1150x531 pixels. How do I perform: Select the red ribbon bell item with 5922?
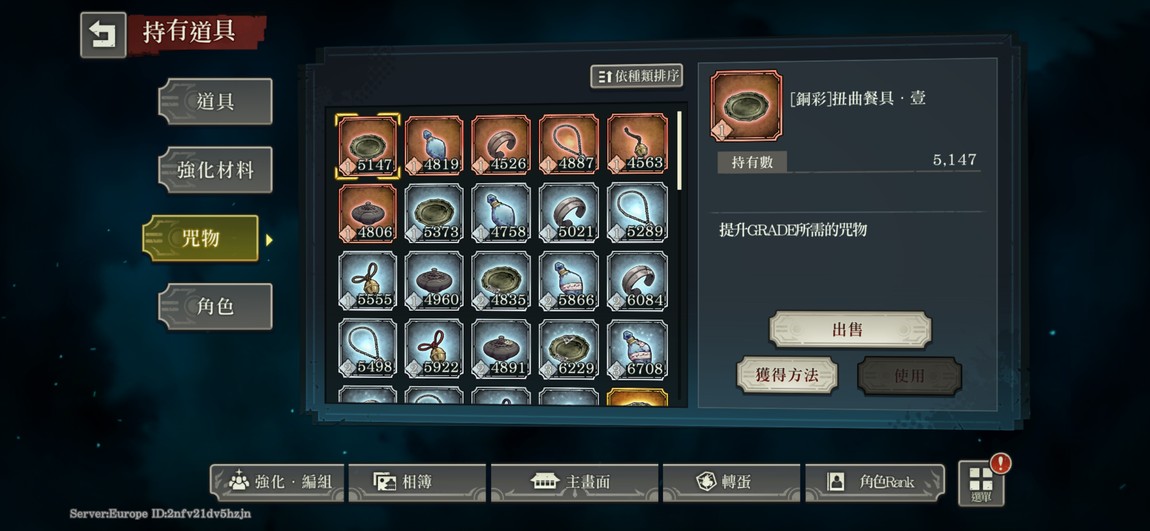[x=434, y=348]
